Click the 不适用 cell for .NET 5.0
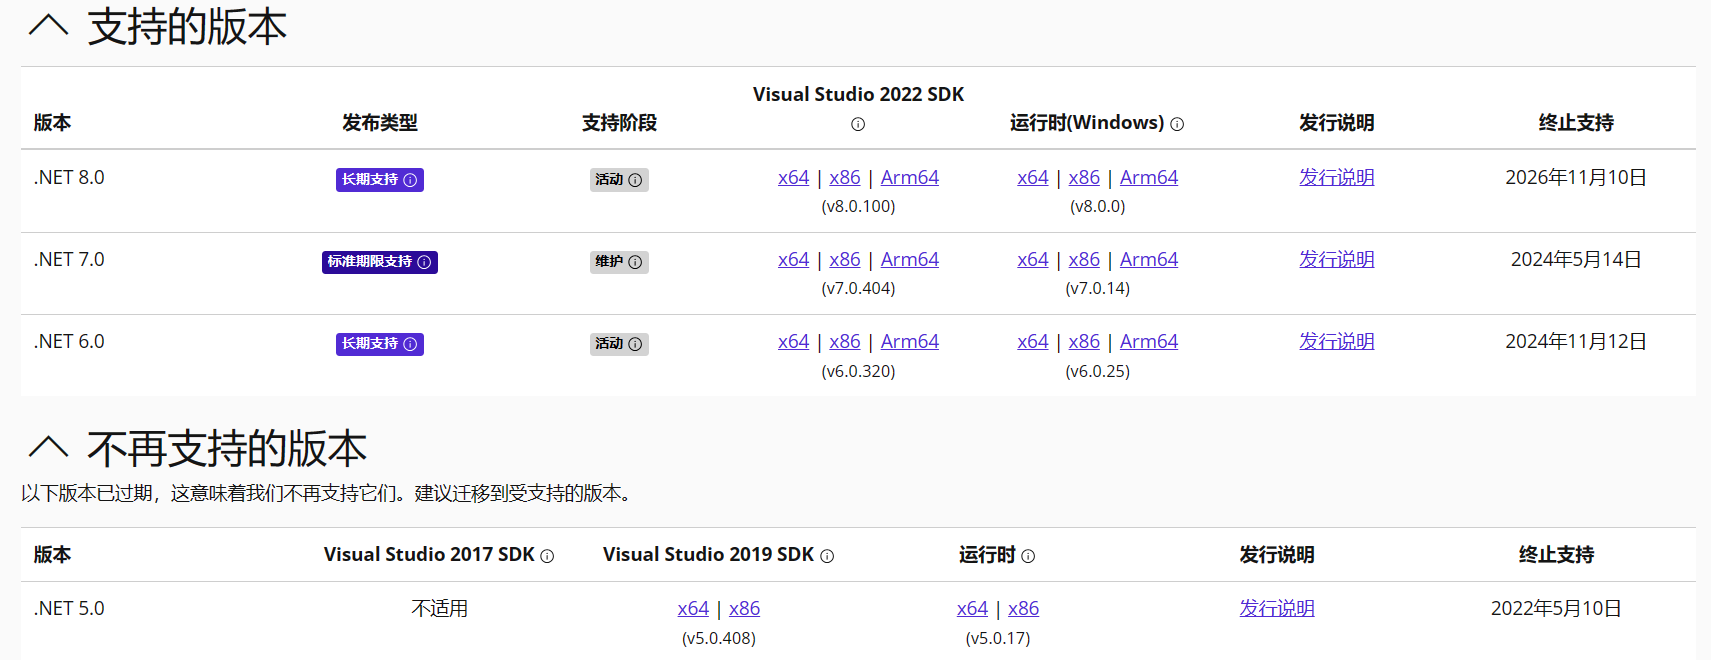Image resolution: width=1711 pixels, height=660 pixels. pos(440,608)
